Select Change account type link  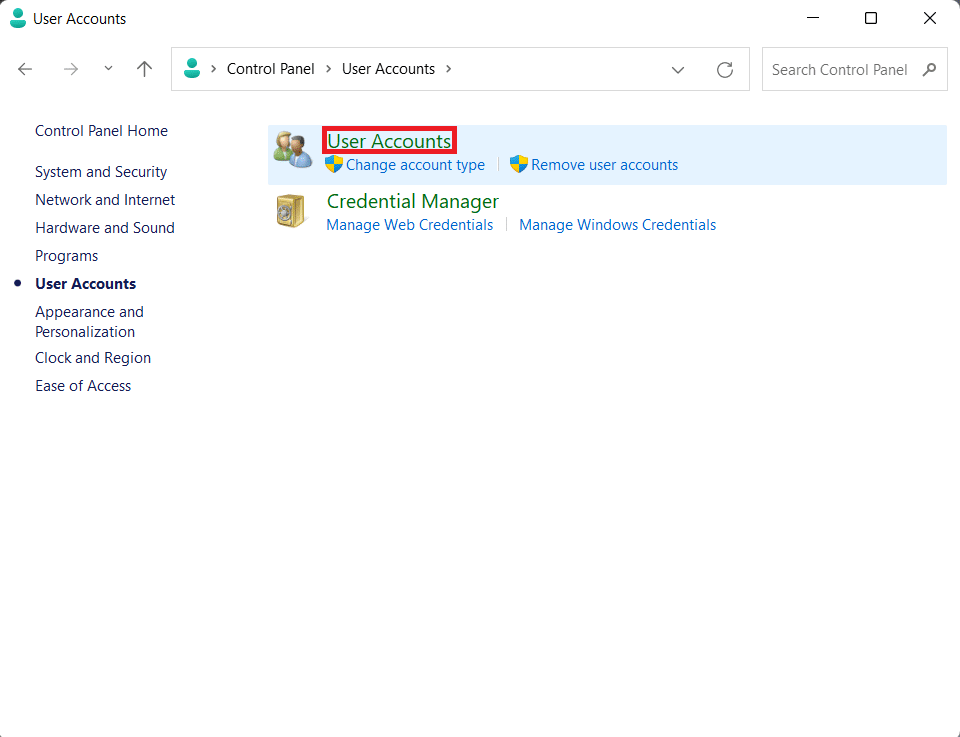[x=415, y=165]
